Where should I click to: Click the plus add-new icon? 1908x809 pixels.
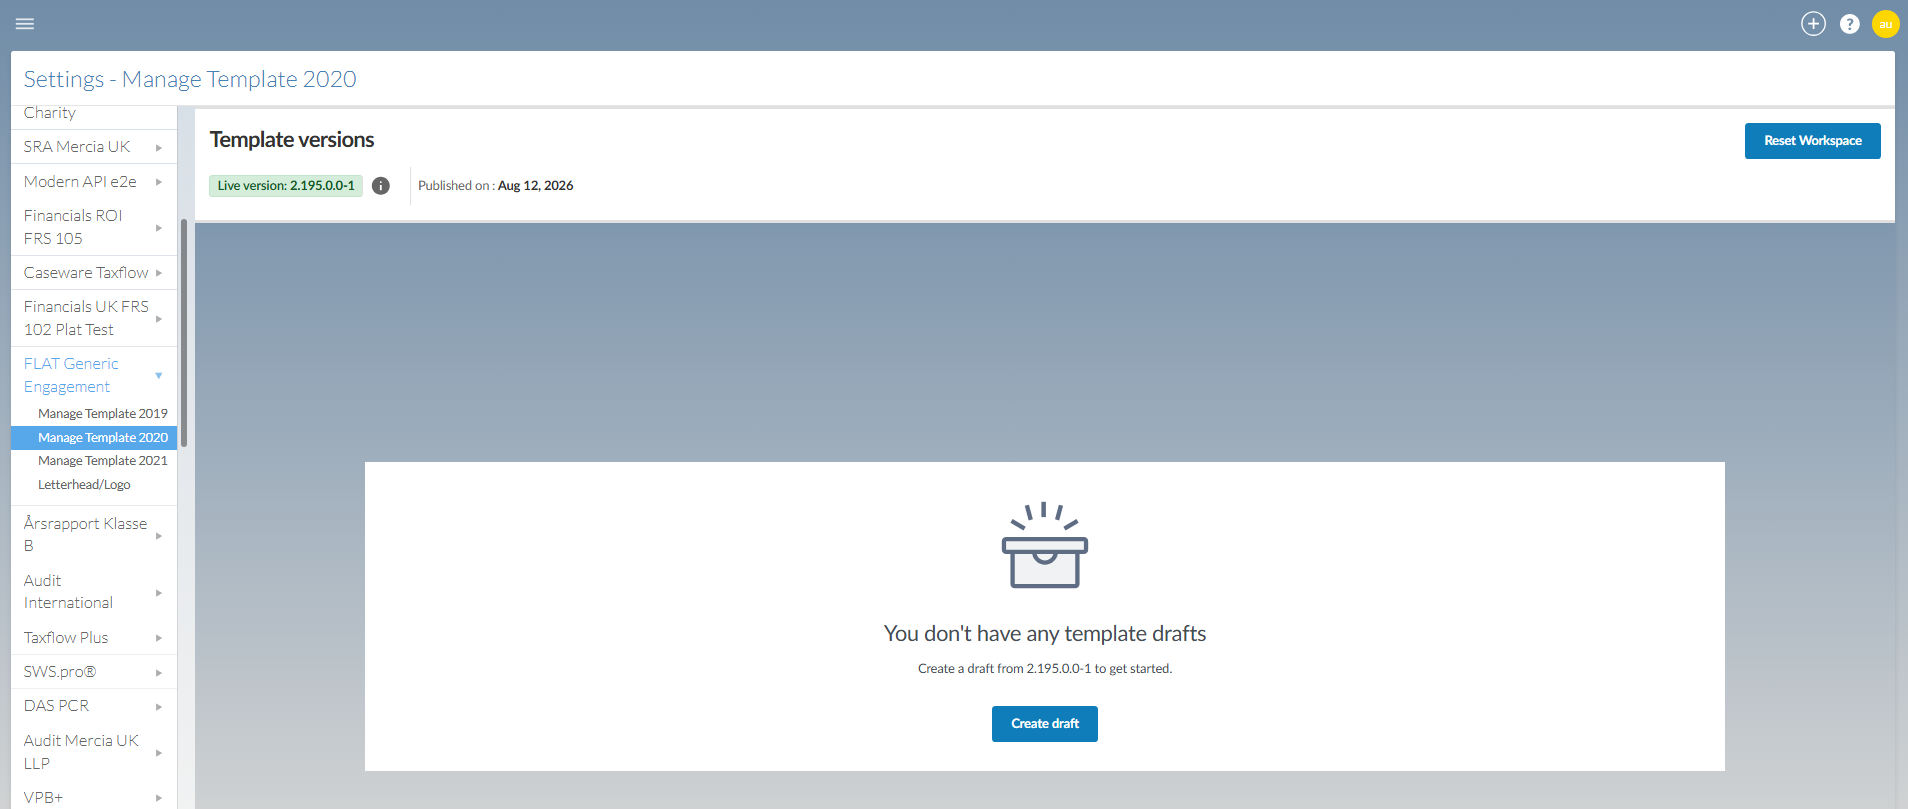(x=1813, y=24)
